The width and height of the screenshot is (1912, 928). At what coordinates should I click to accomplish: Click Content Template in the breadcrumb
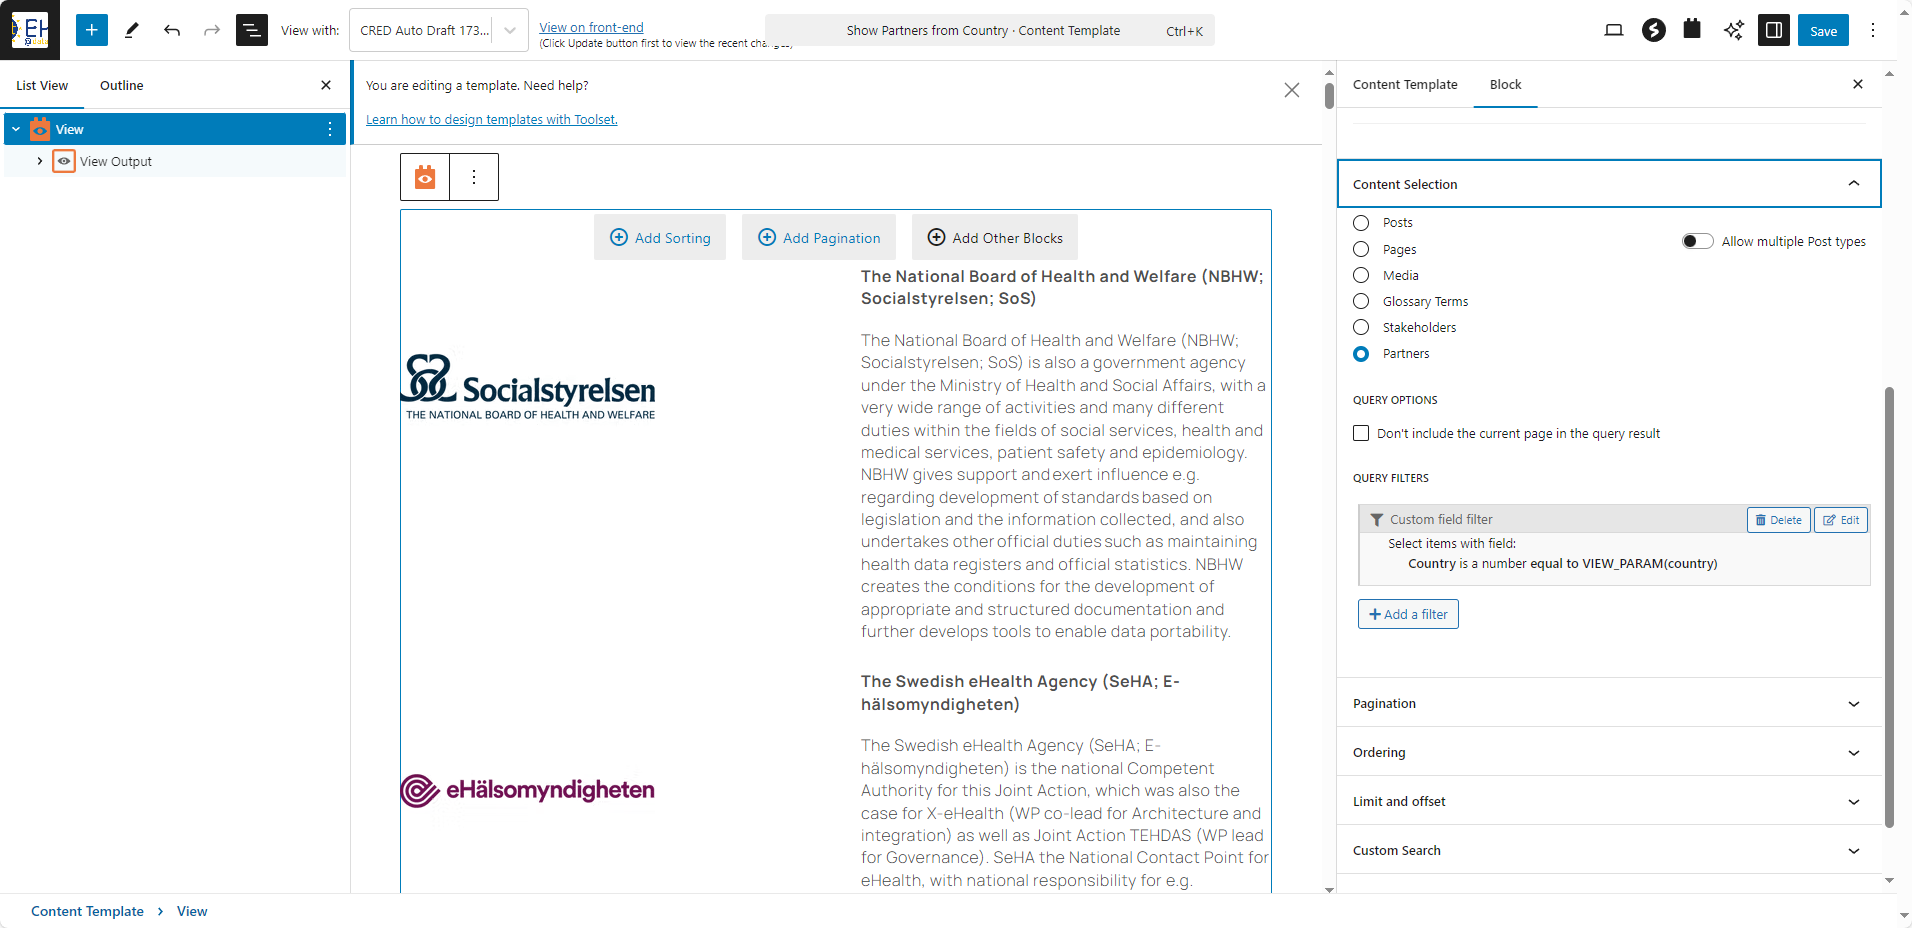[87, 911]
